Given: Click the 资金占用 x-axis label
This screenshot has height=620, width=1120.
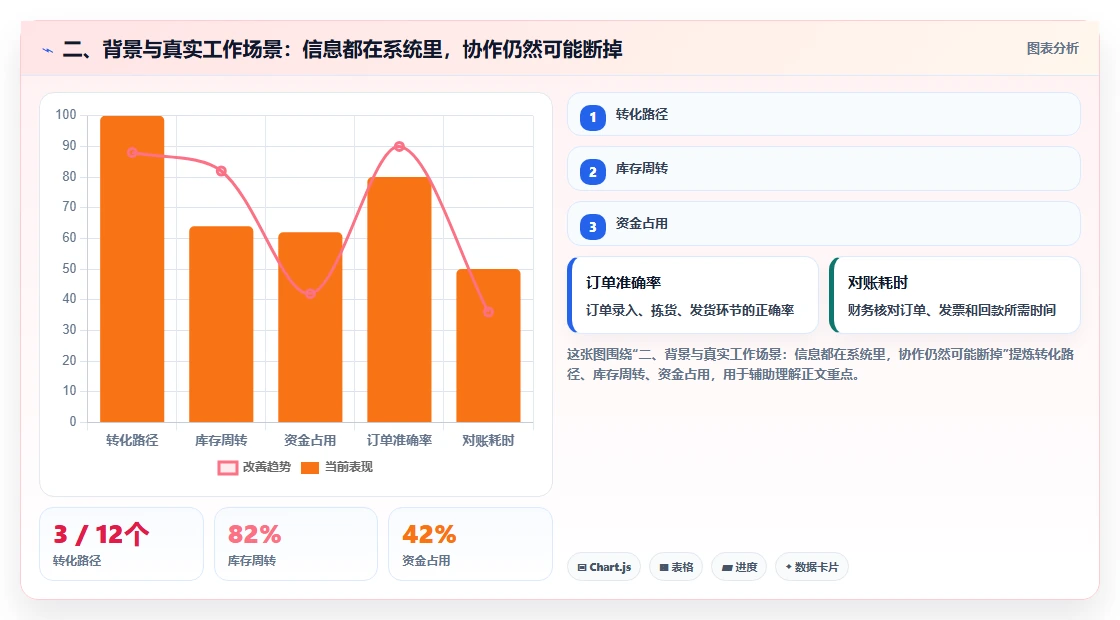Looking at the screenshot, I should coord(310,441).
